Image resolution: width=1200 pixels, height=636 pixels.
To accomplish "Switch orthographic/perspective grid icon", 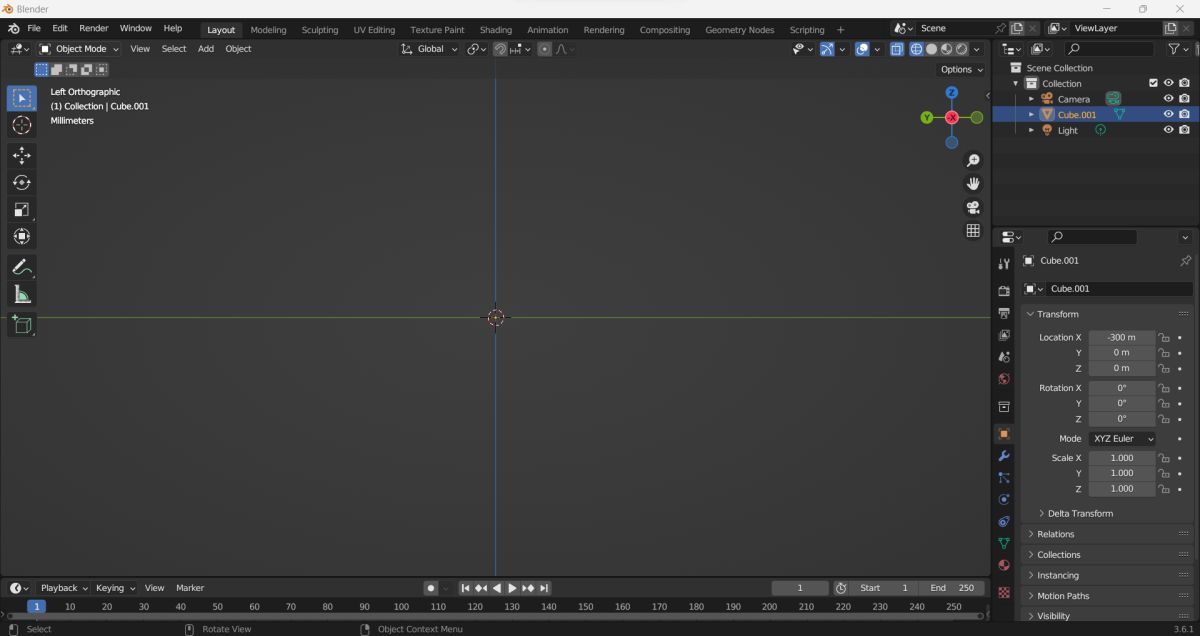I will coord(972,231).
